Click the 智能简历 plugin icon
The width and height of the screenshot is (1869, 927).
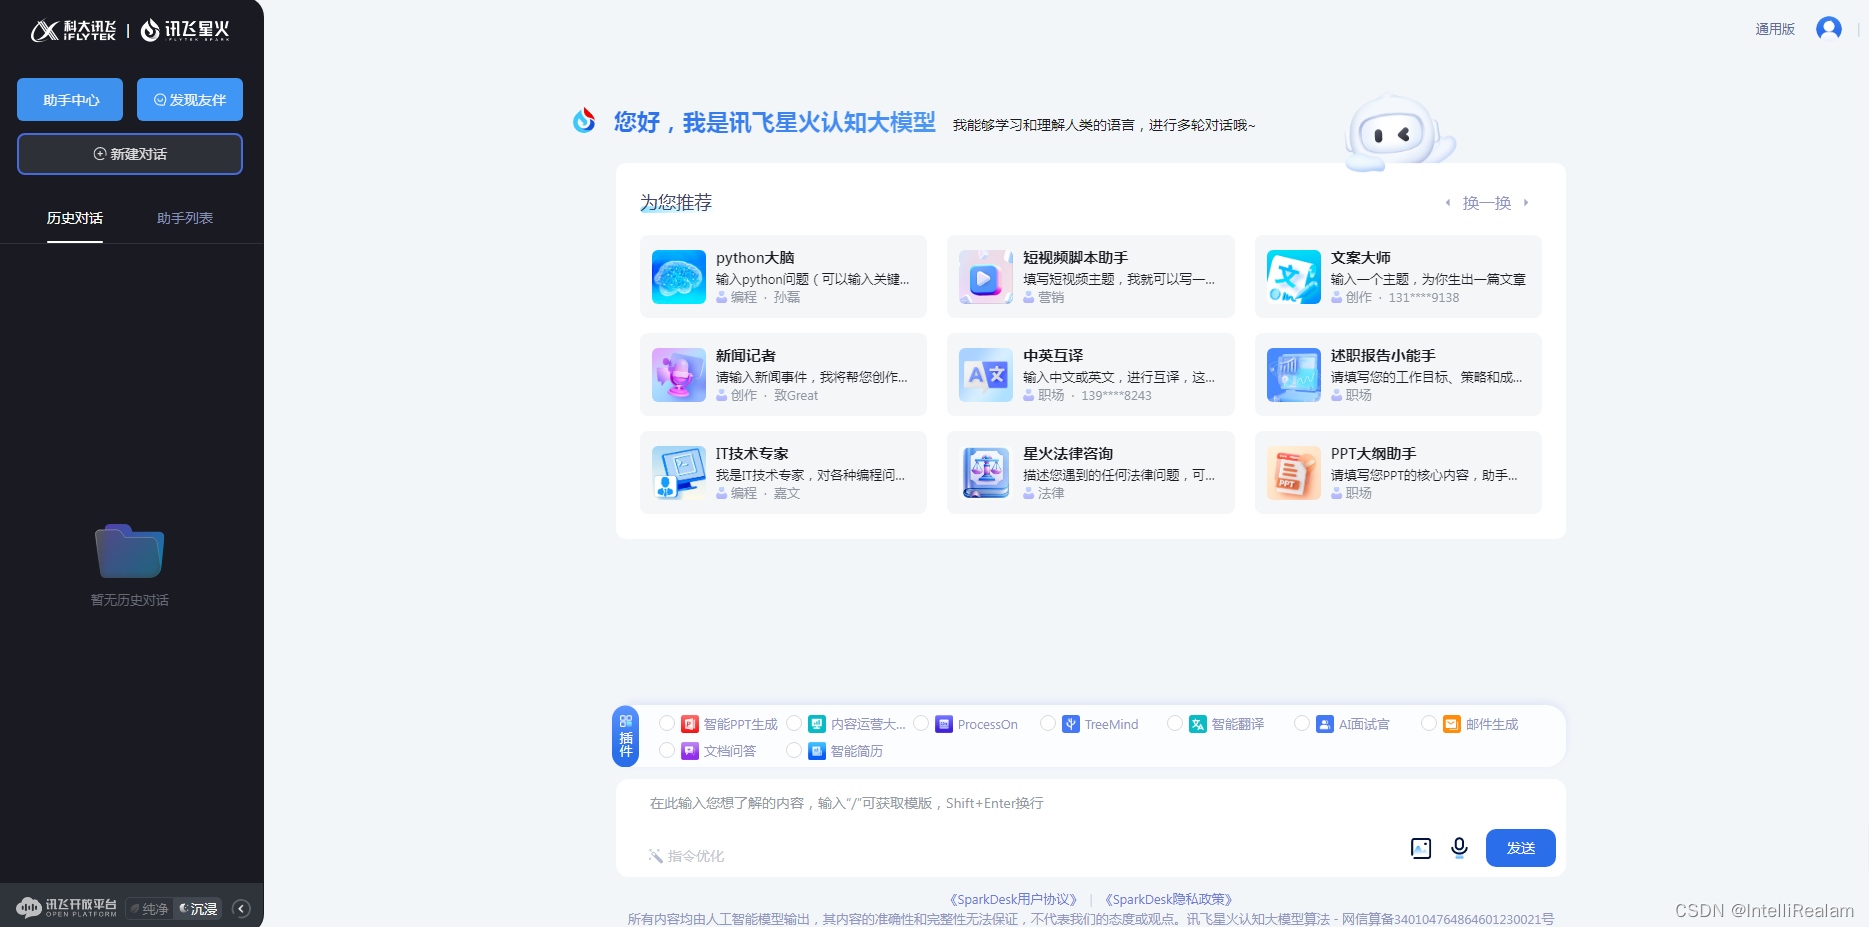(x=817, y=751)
